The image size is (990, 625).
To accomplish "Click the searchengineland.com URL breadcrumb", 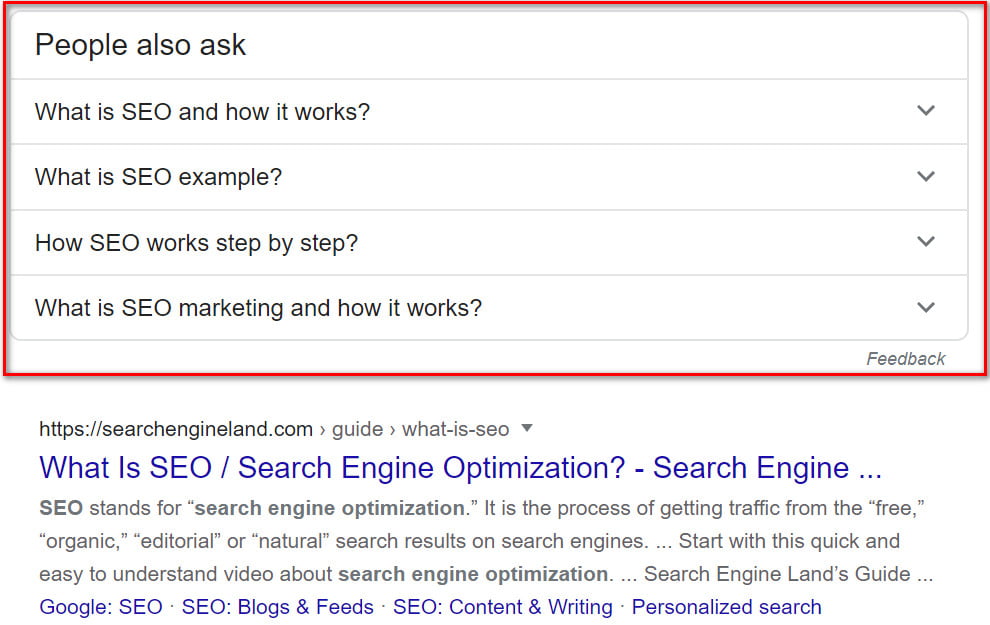I will point(176,429).
